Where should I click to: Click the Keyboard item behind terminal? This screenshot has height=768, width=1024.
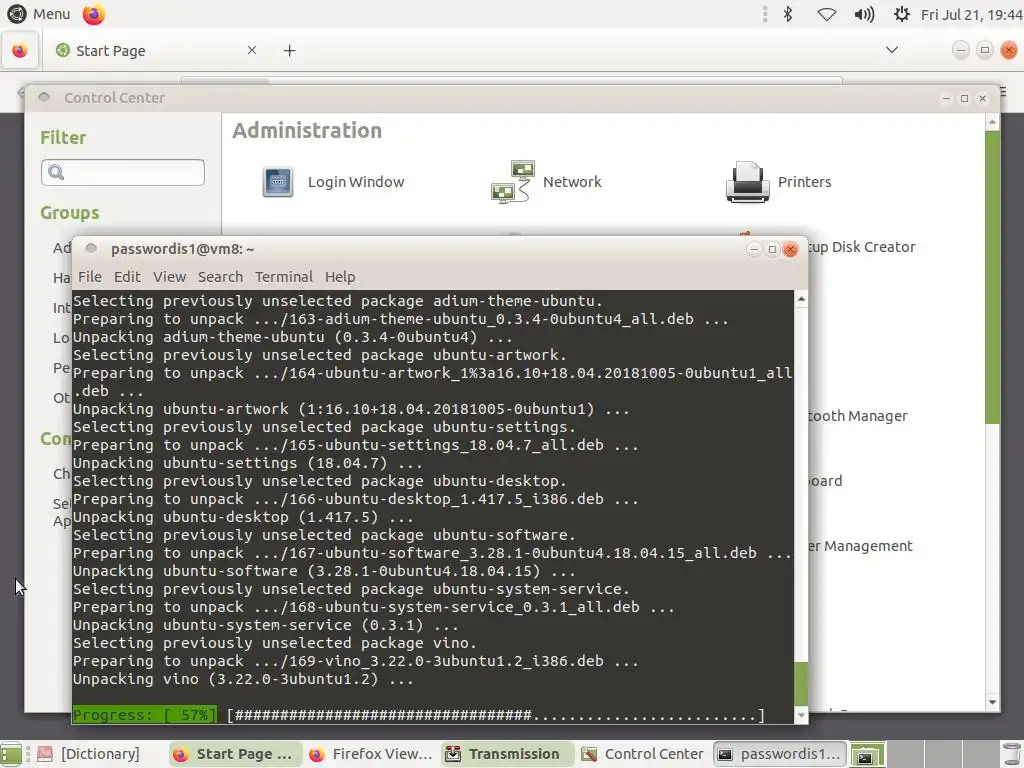(825, 481)
